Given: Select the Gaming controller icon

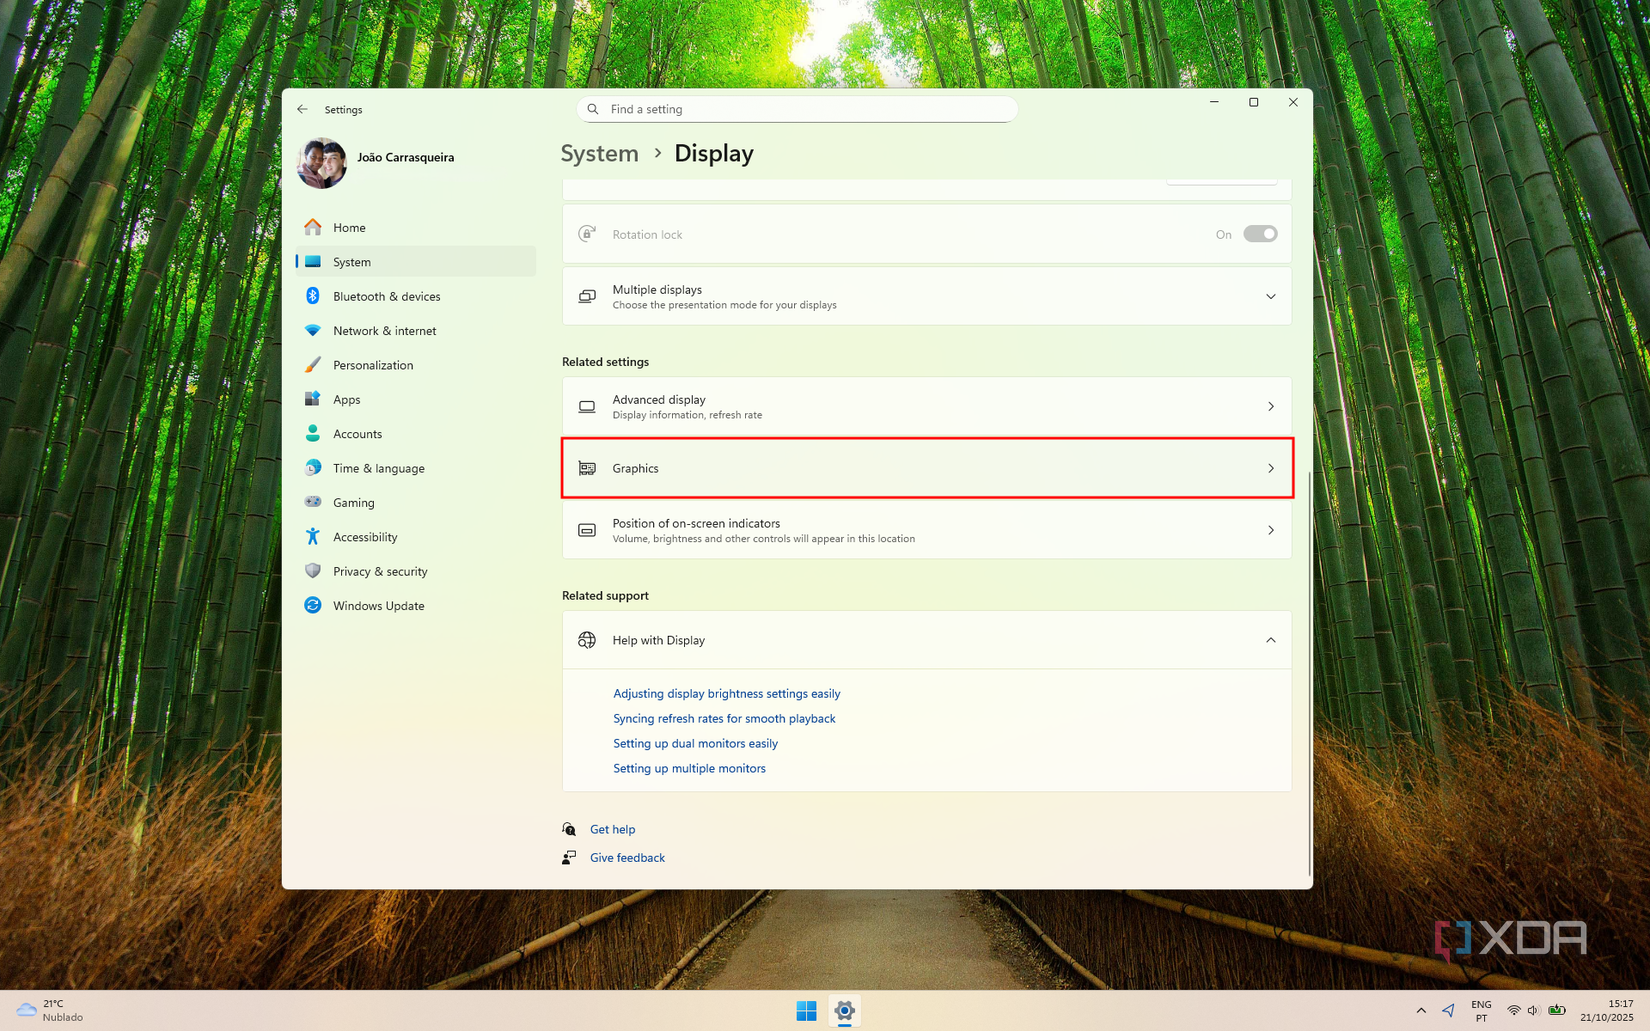Looking at the screenshot, I should [x=313, y=502].
